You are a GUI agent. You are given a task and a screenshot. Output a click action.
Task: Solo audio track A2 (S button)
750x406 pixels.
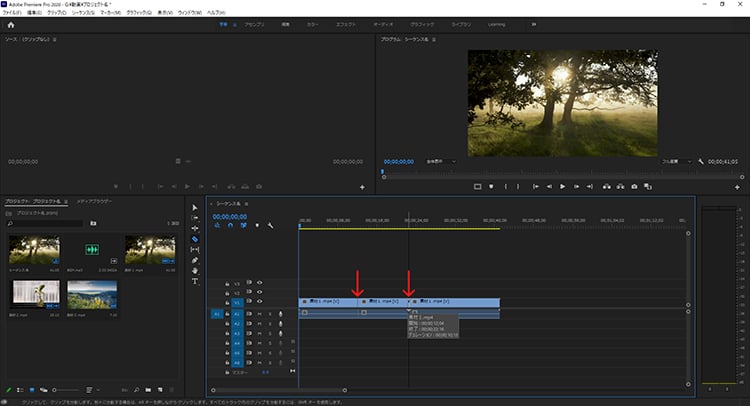[x=270, y=324]
